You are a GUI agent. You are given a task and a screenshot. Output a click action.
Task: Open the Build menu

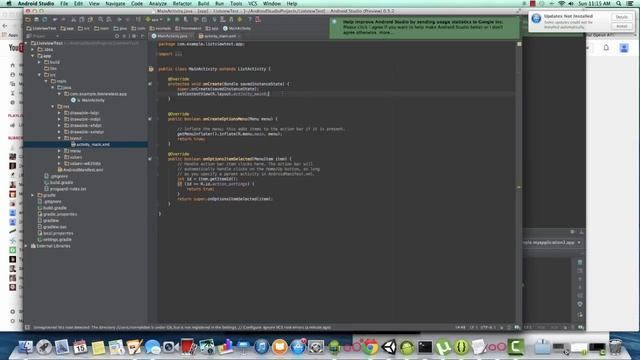[203, 3]
